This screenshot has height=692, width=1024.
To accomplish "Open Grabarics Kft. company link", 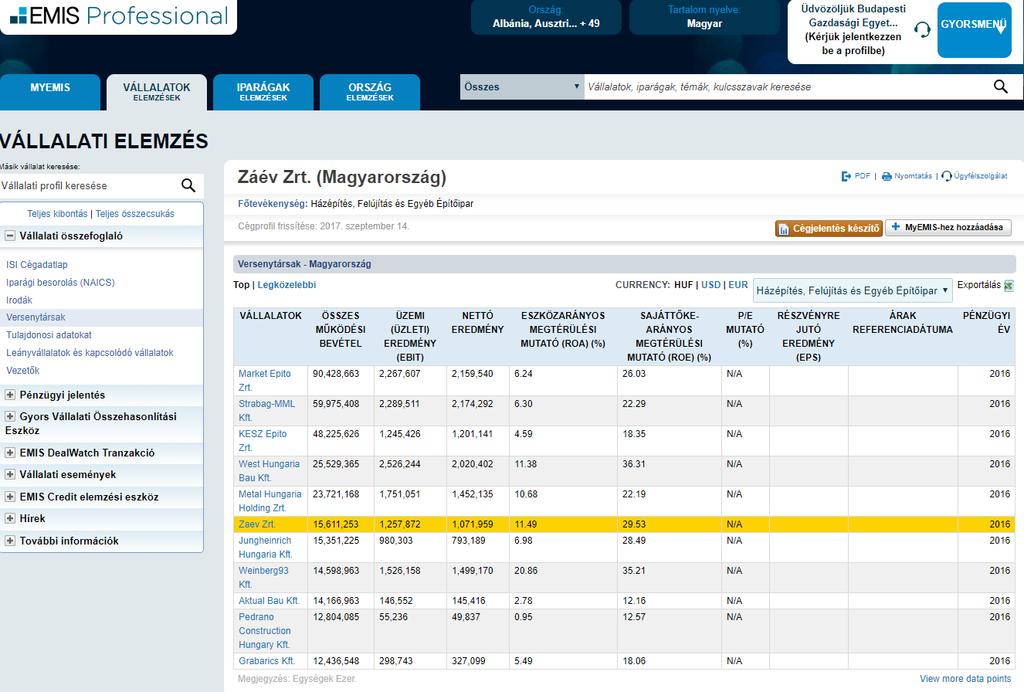I will 266,661.
